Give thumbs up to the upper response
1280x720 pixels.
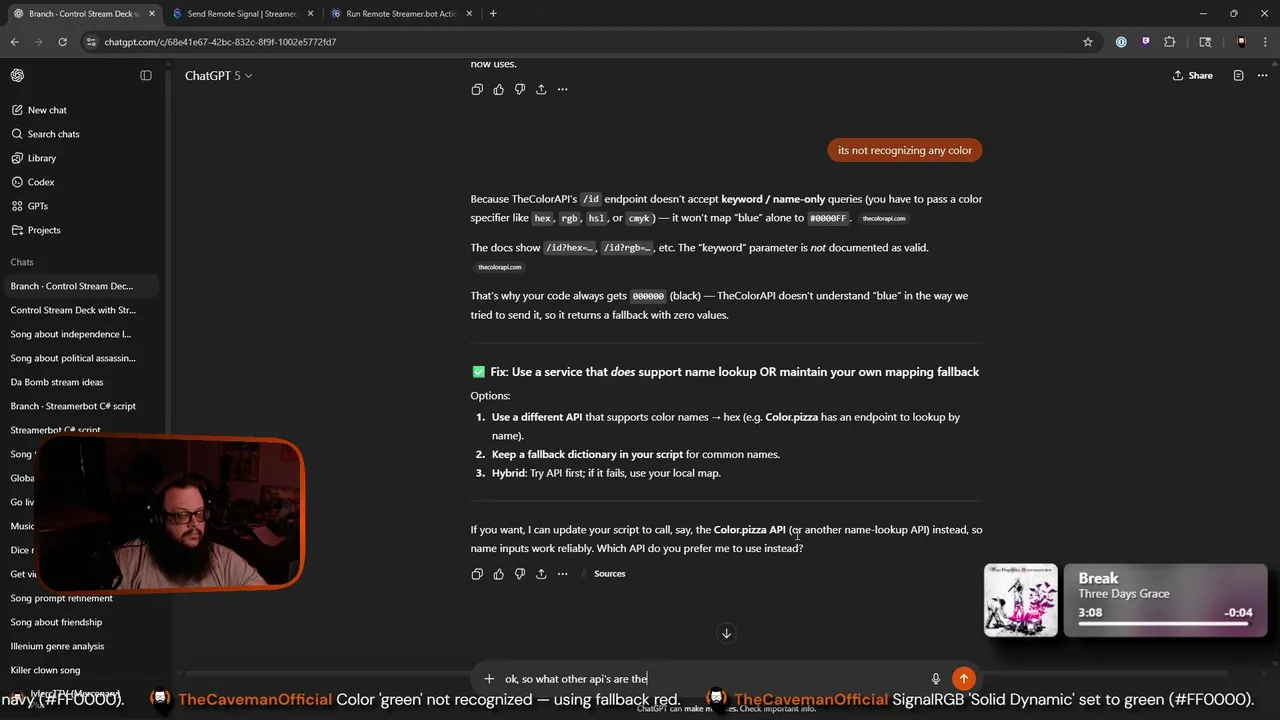coord(498,89)
